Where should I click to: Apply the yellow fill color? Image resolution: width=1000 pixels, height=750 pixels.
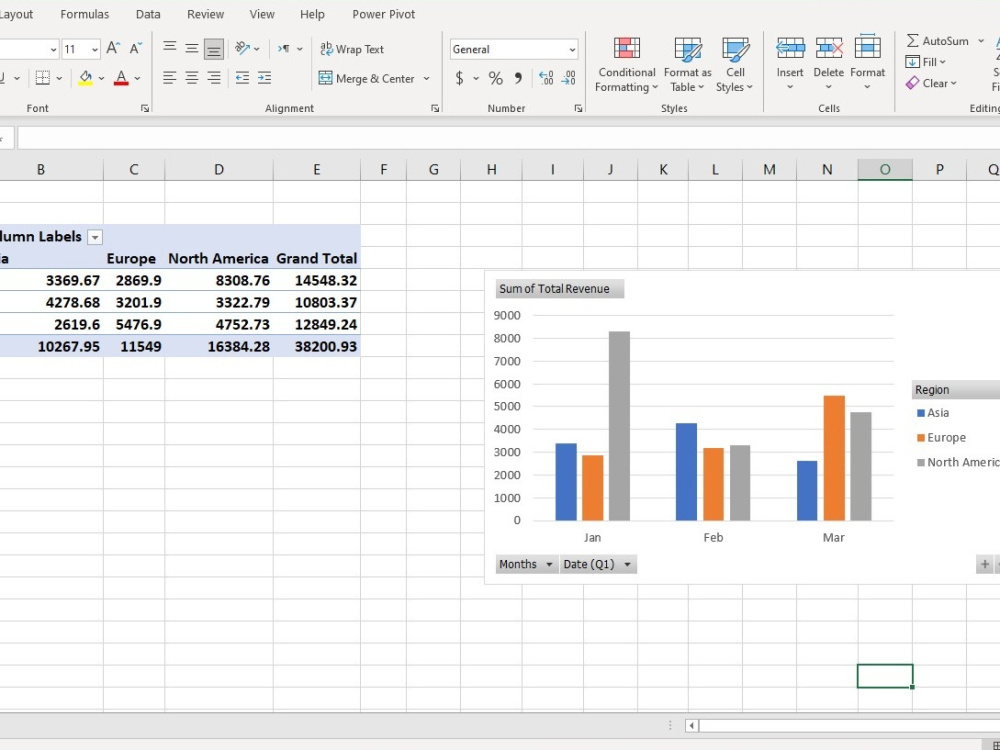coord(85,78)
